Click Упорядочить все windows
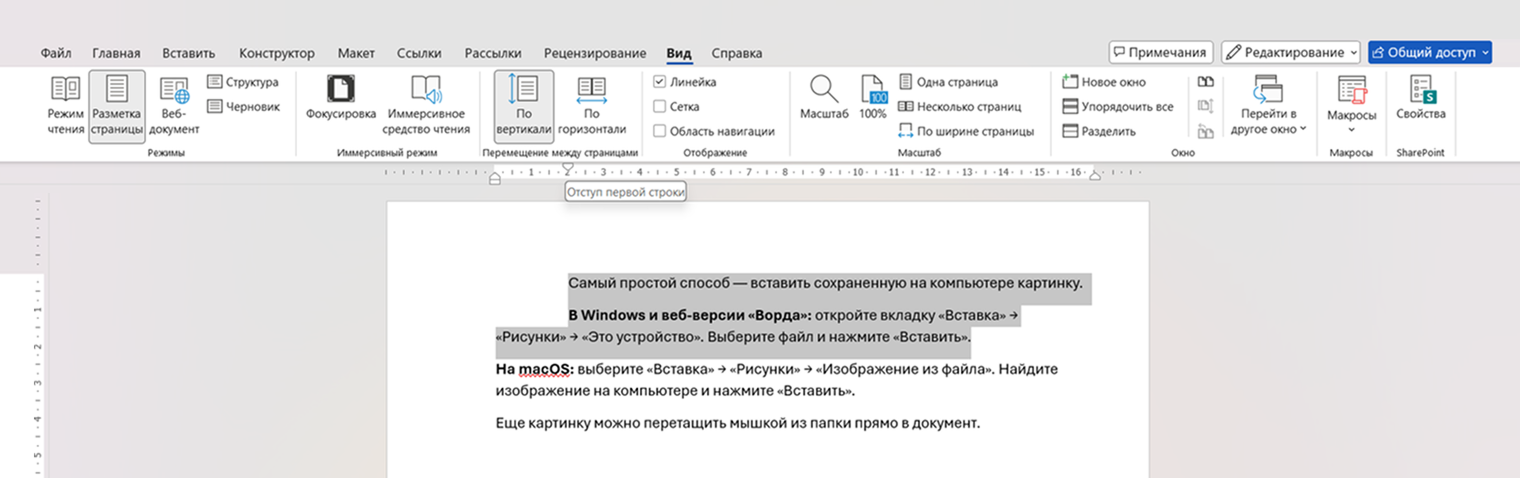This screenshot has height=478, width=1520. pos(1118,106)
